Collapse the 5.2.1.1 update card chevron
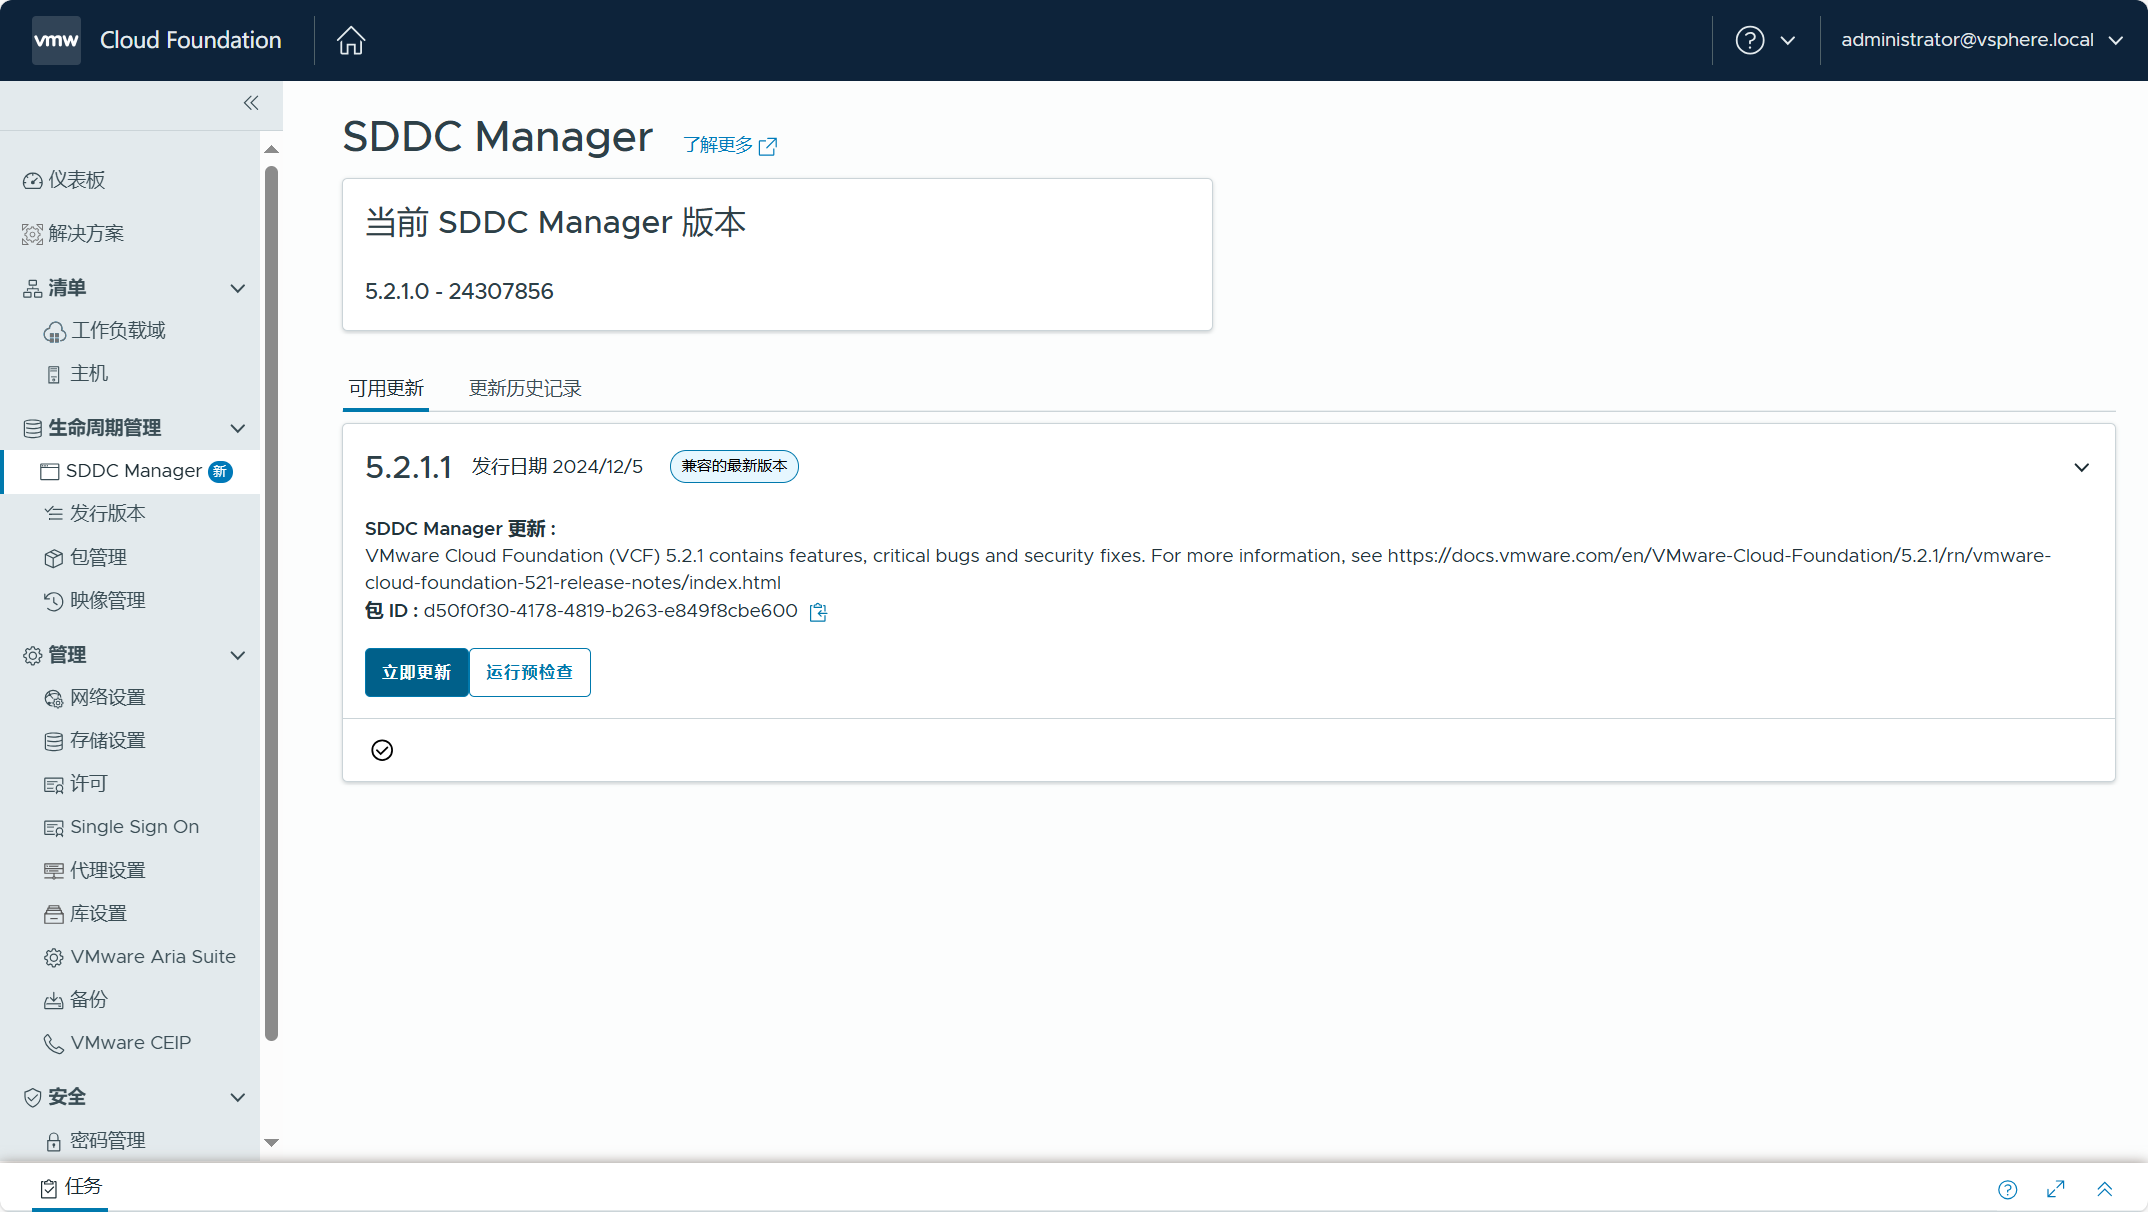 coord(2081,467)
